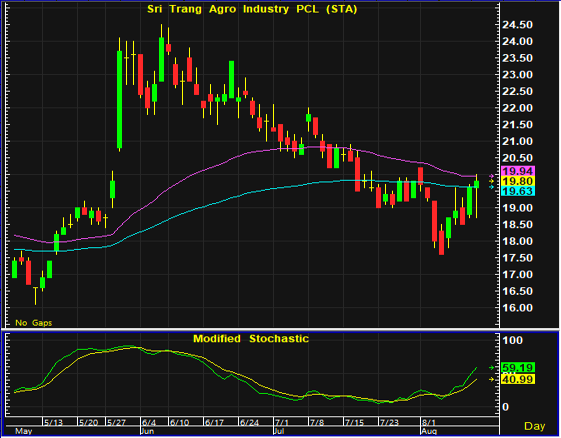Click the cyan 19.63 price label
561x438 pixels.
tap(518, 191)
